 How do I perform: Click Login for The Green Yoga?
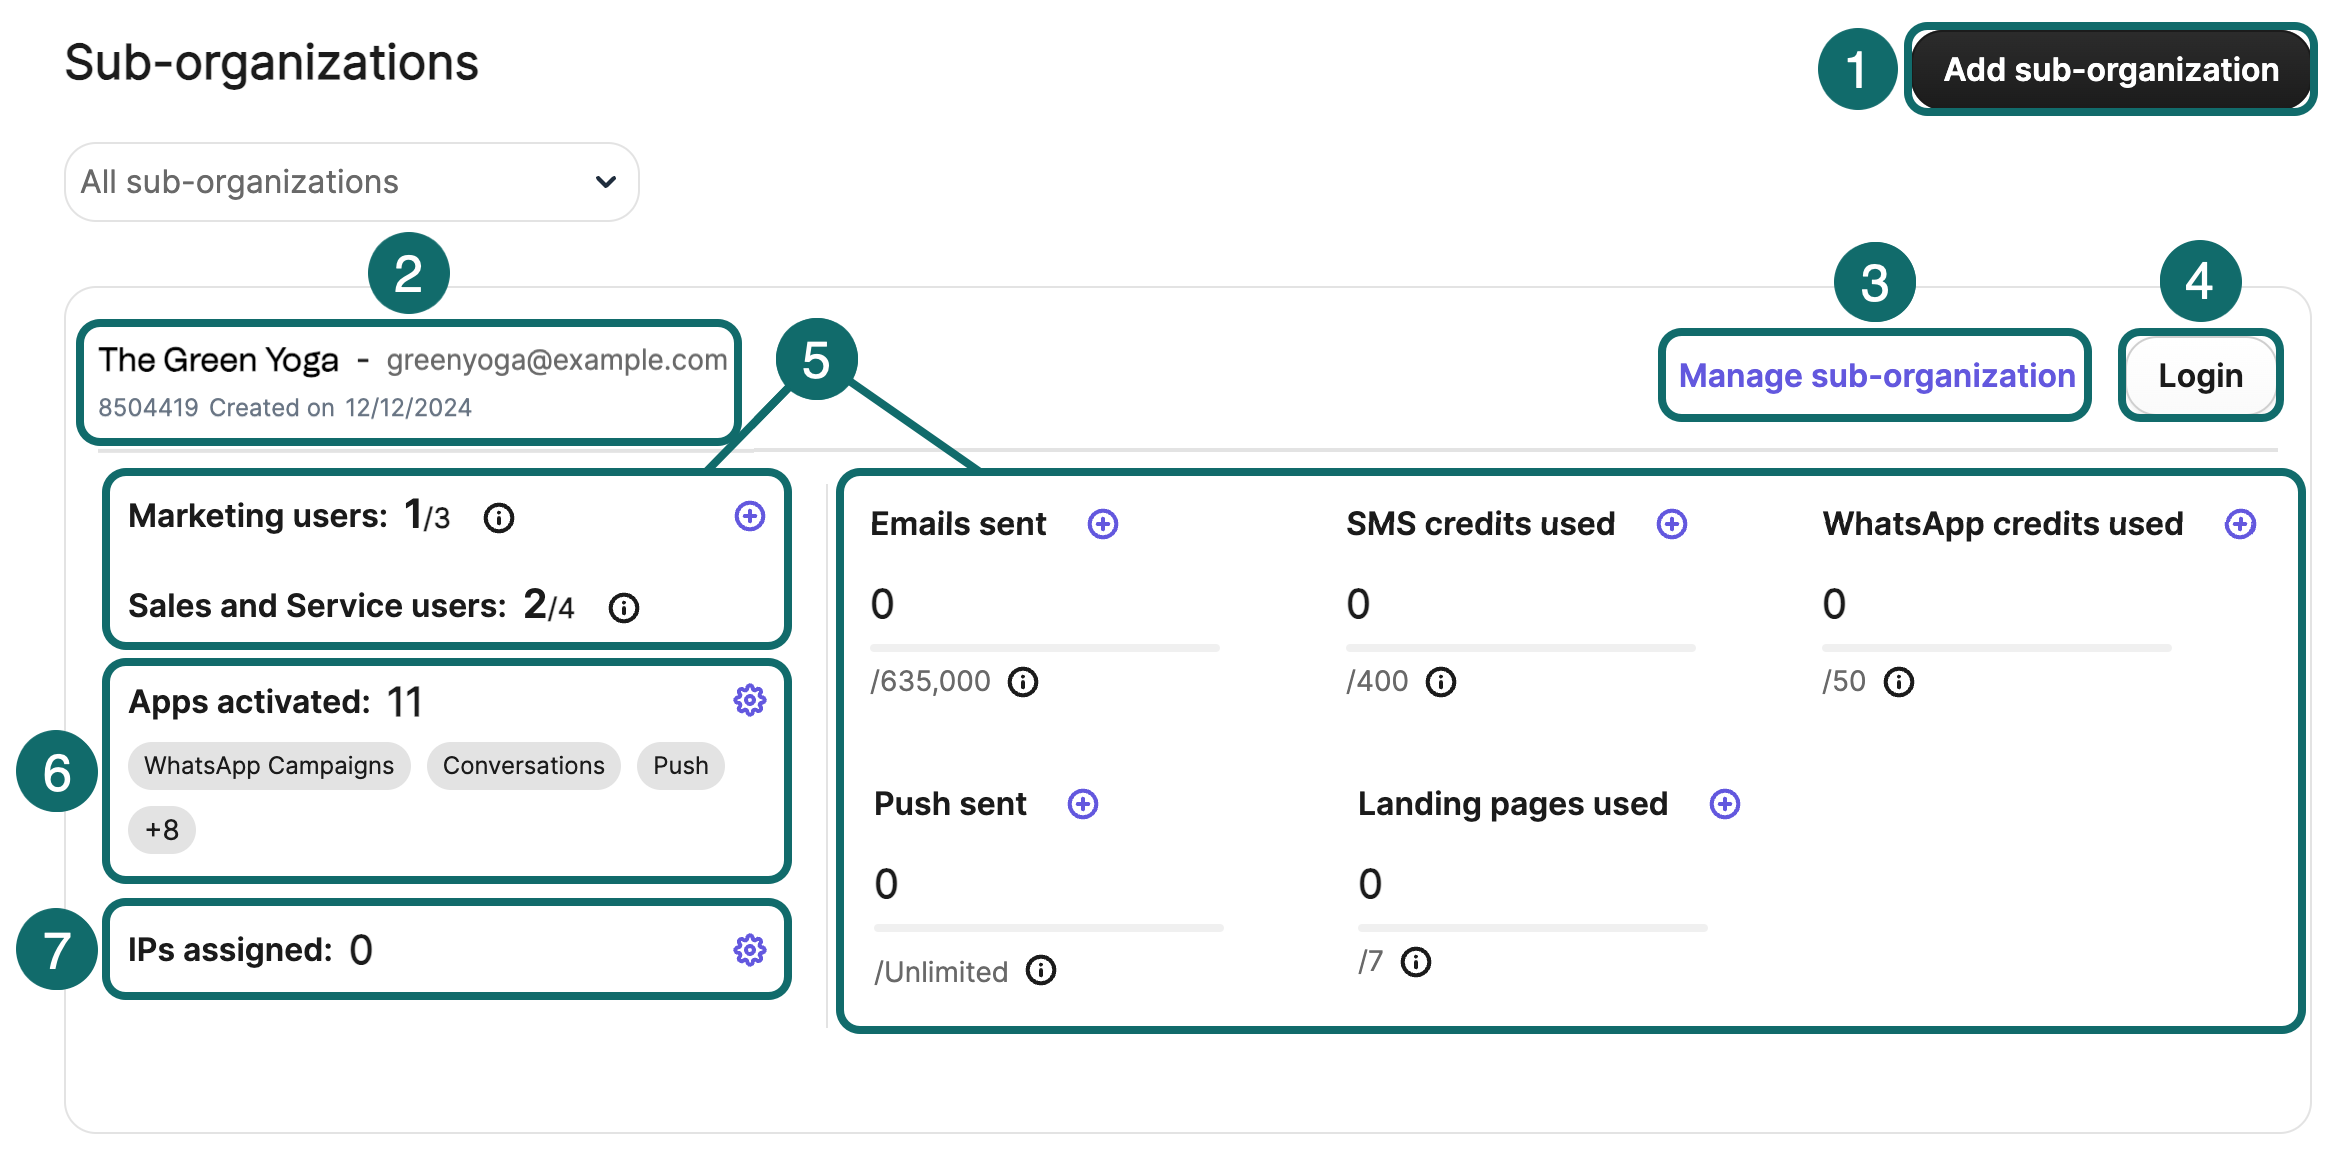click(2200, 375)
